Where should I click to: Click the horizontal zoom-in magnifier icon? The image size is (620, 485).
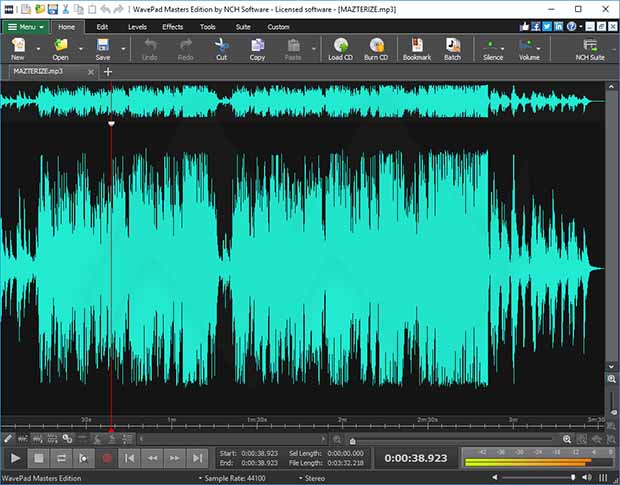[x=567, y=439]
